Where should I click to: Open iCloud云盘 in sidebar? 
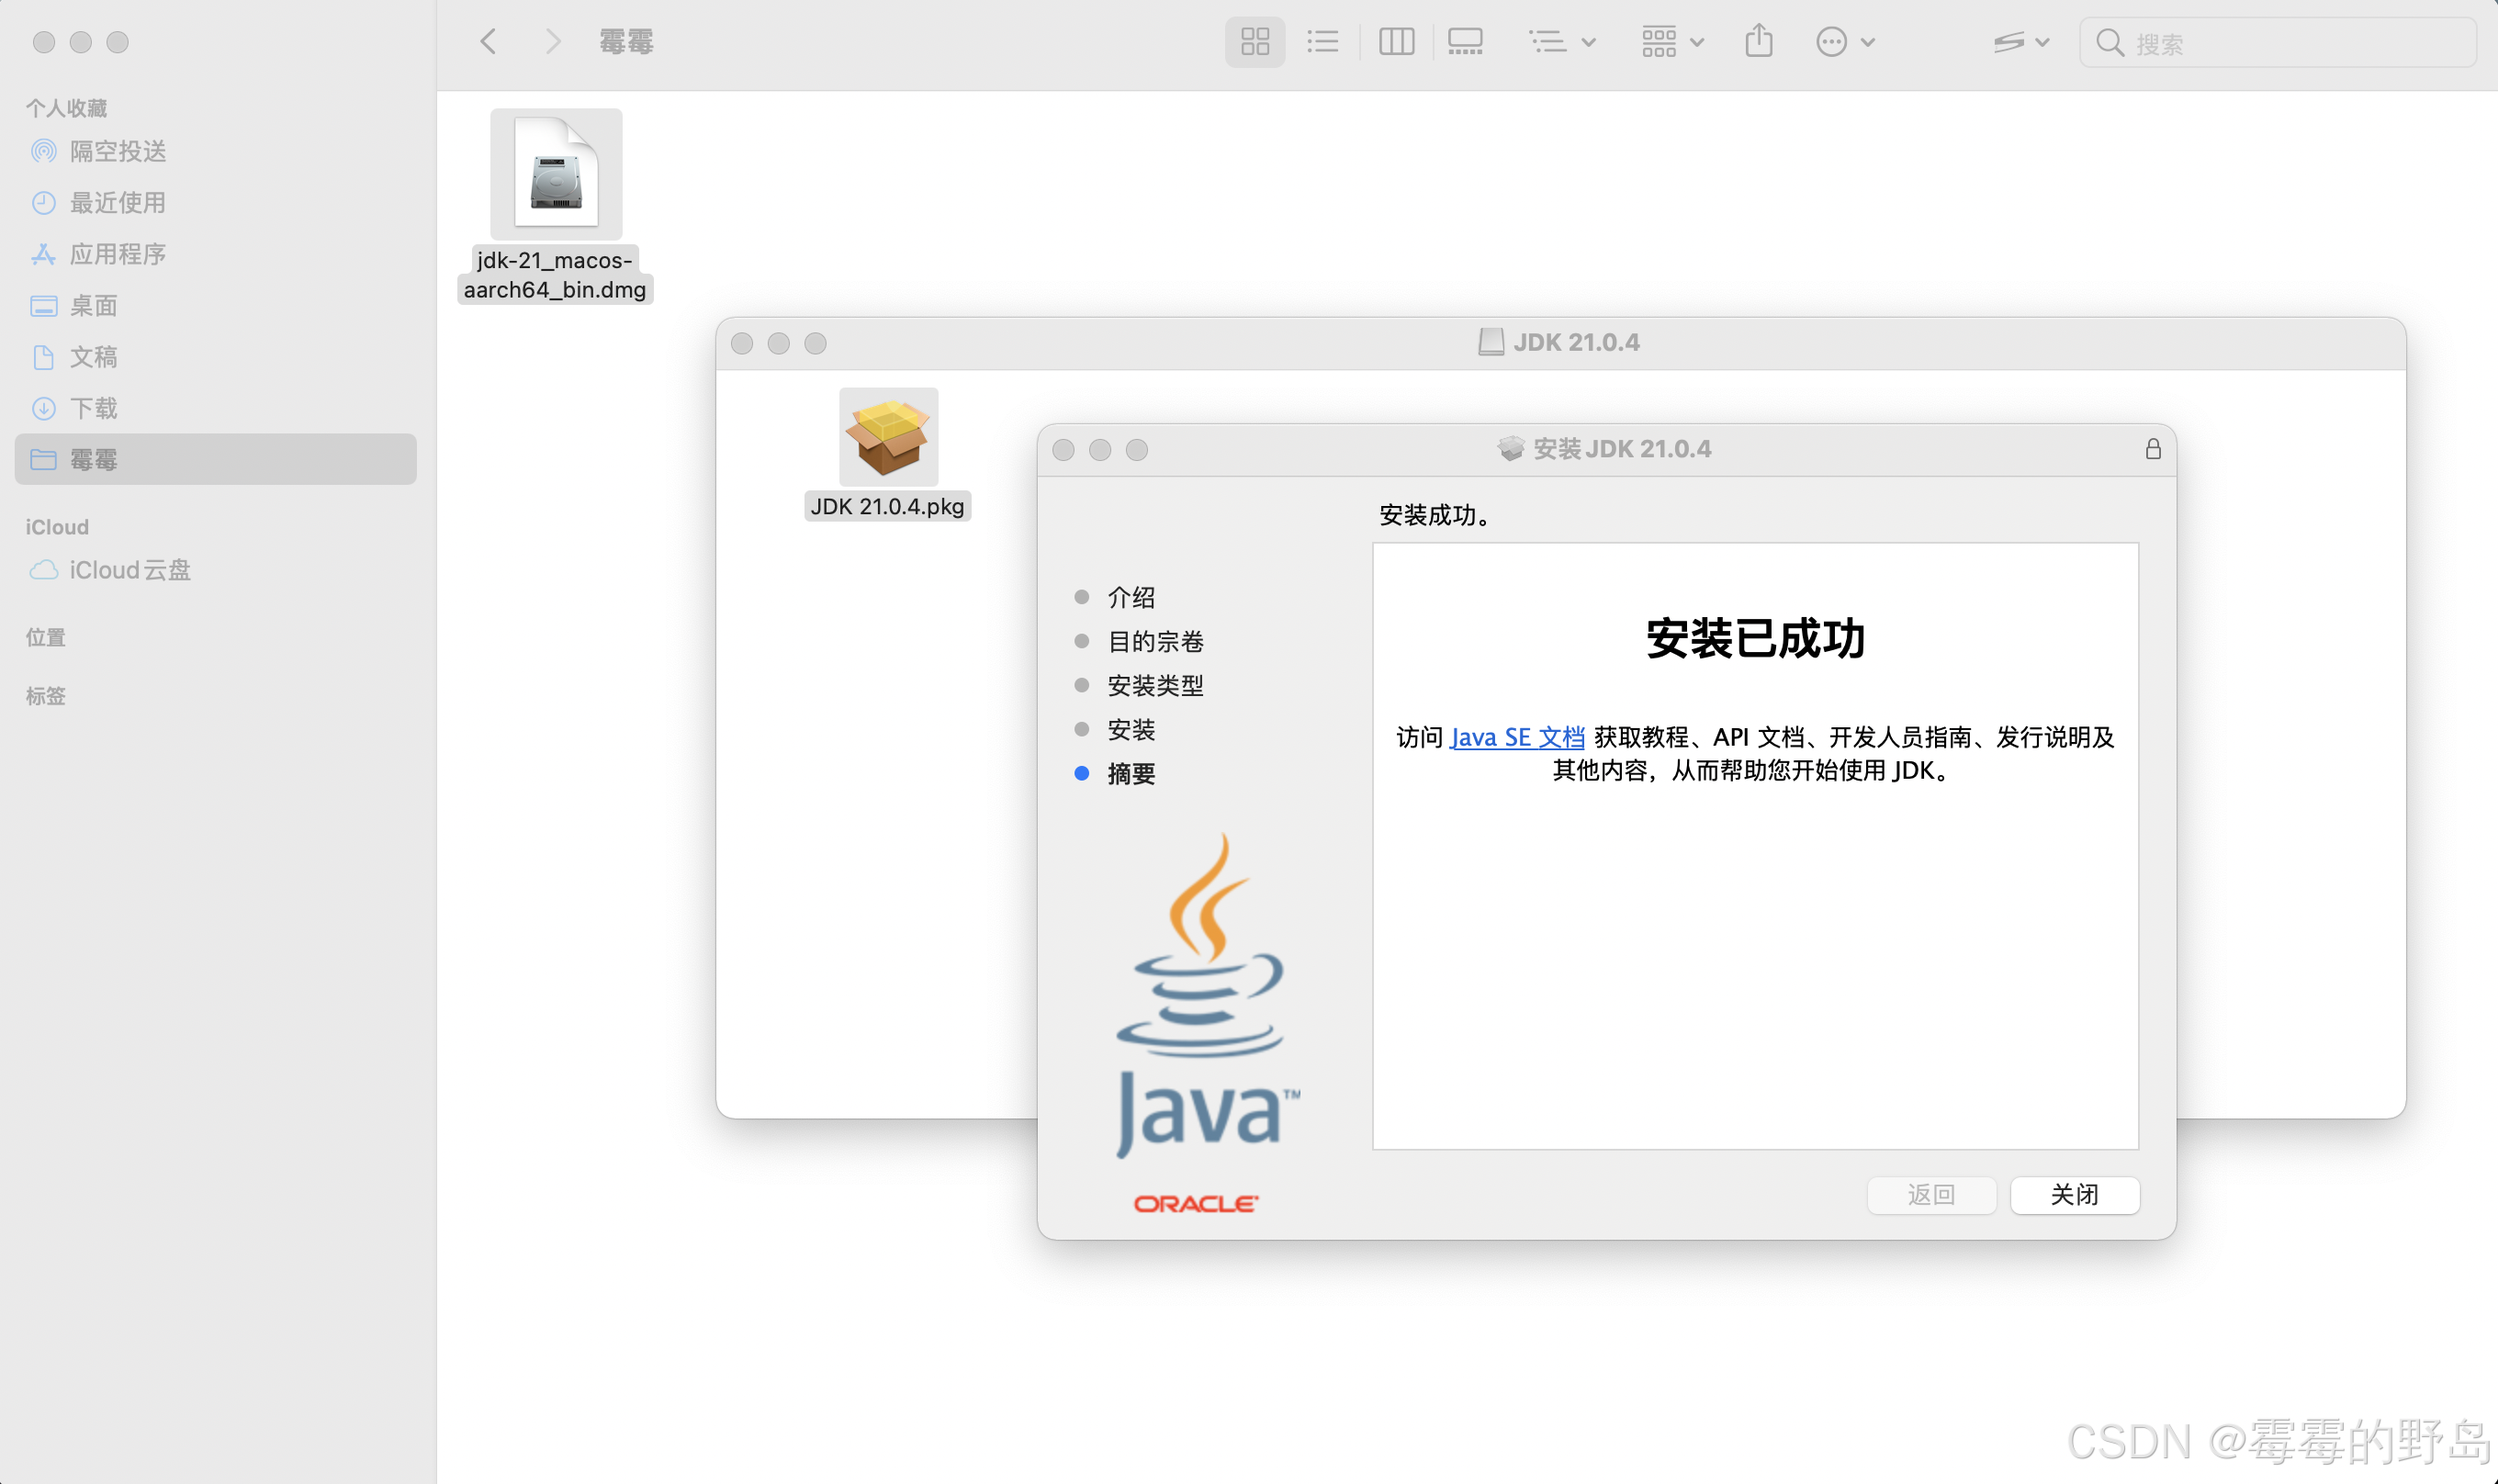pos(129,570)
